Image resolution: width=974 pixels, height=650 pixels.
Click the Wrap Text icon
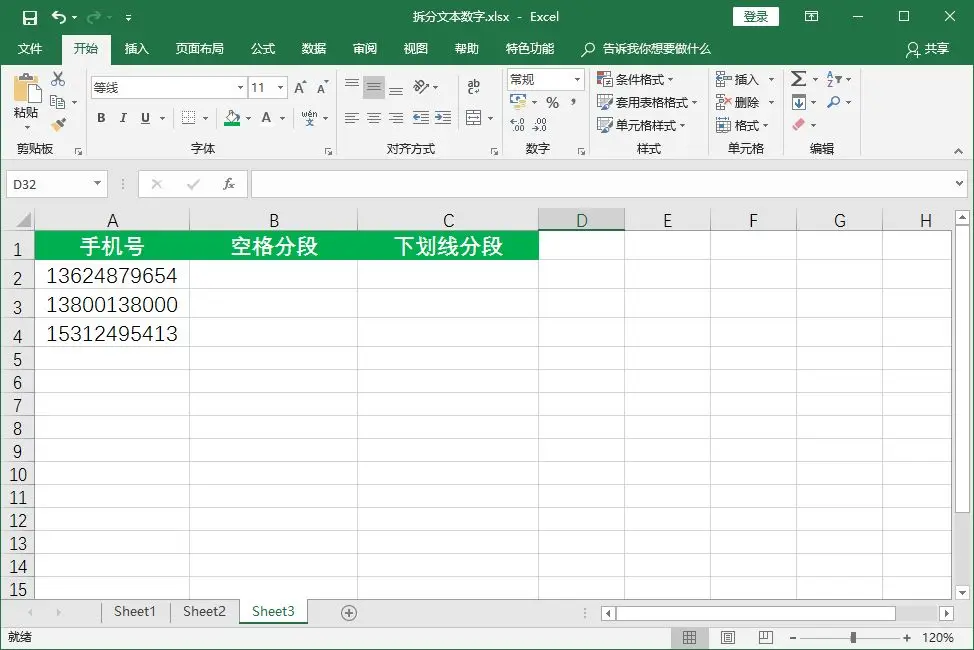coord(474,87)
